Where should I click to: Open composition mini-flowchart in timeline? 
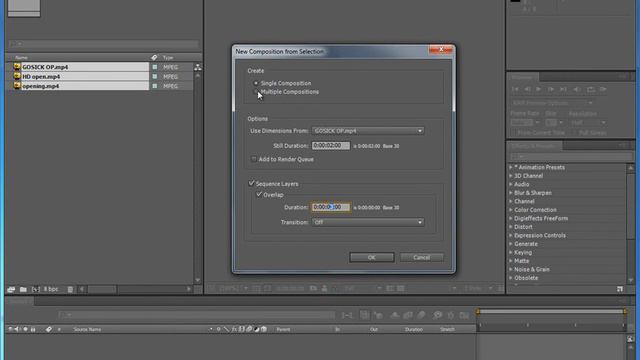coord(347,315)
